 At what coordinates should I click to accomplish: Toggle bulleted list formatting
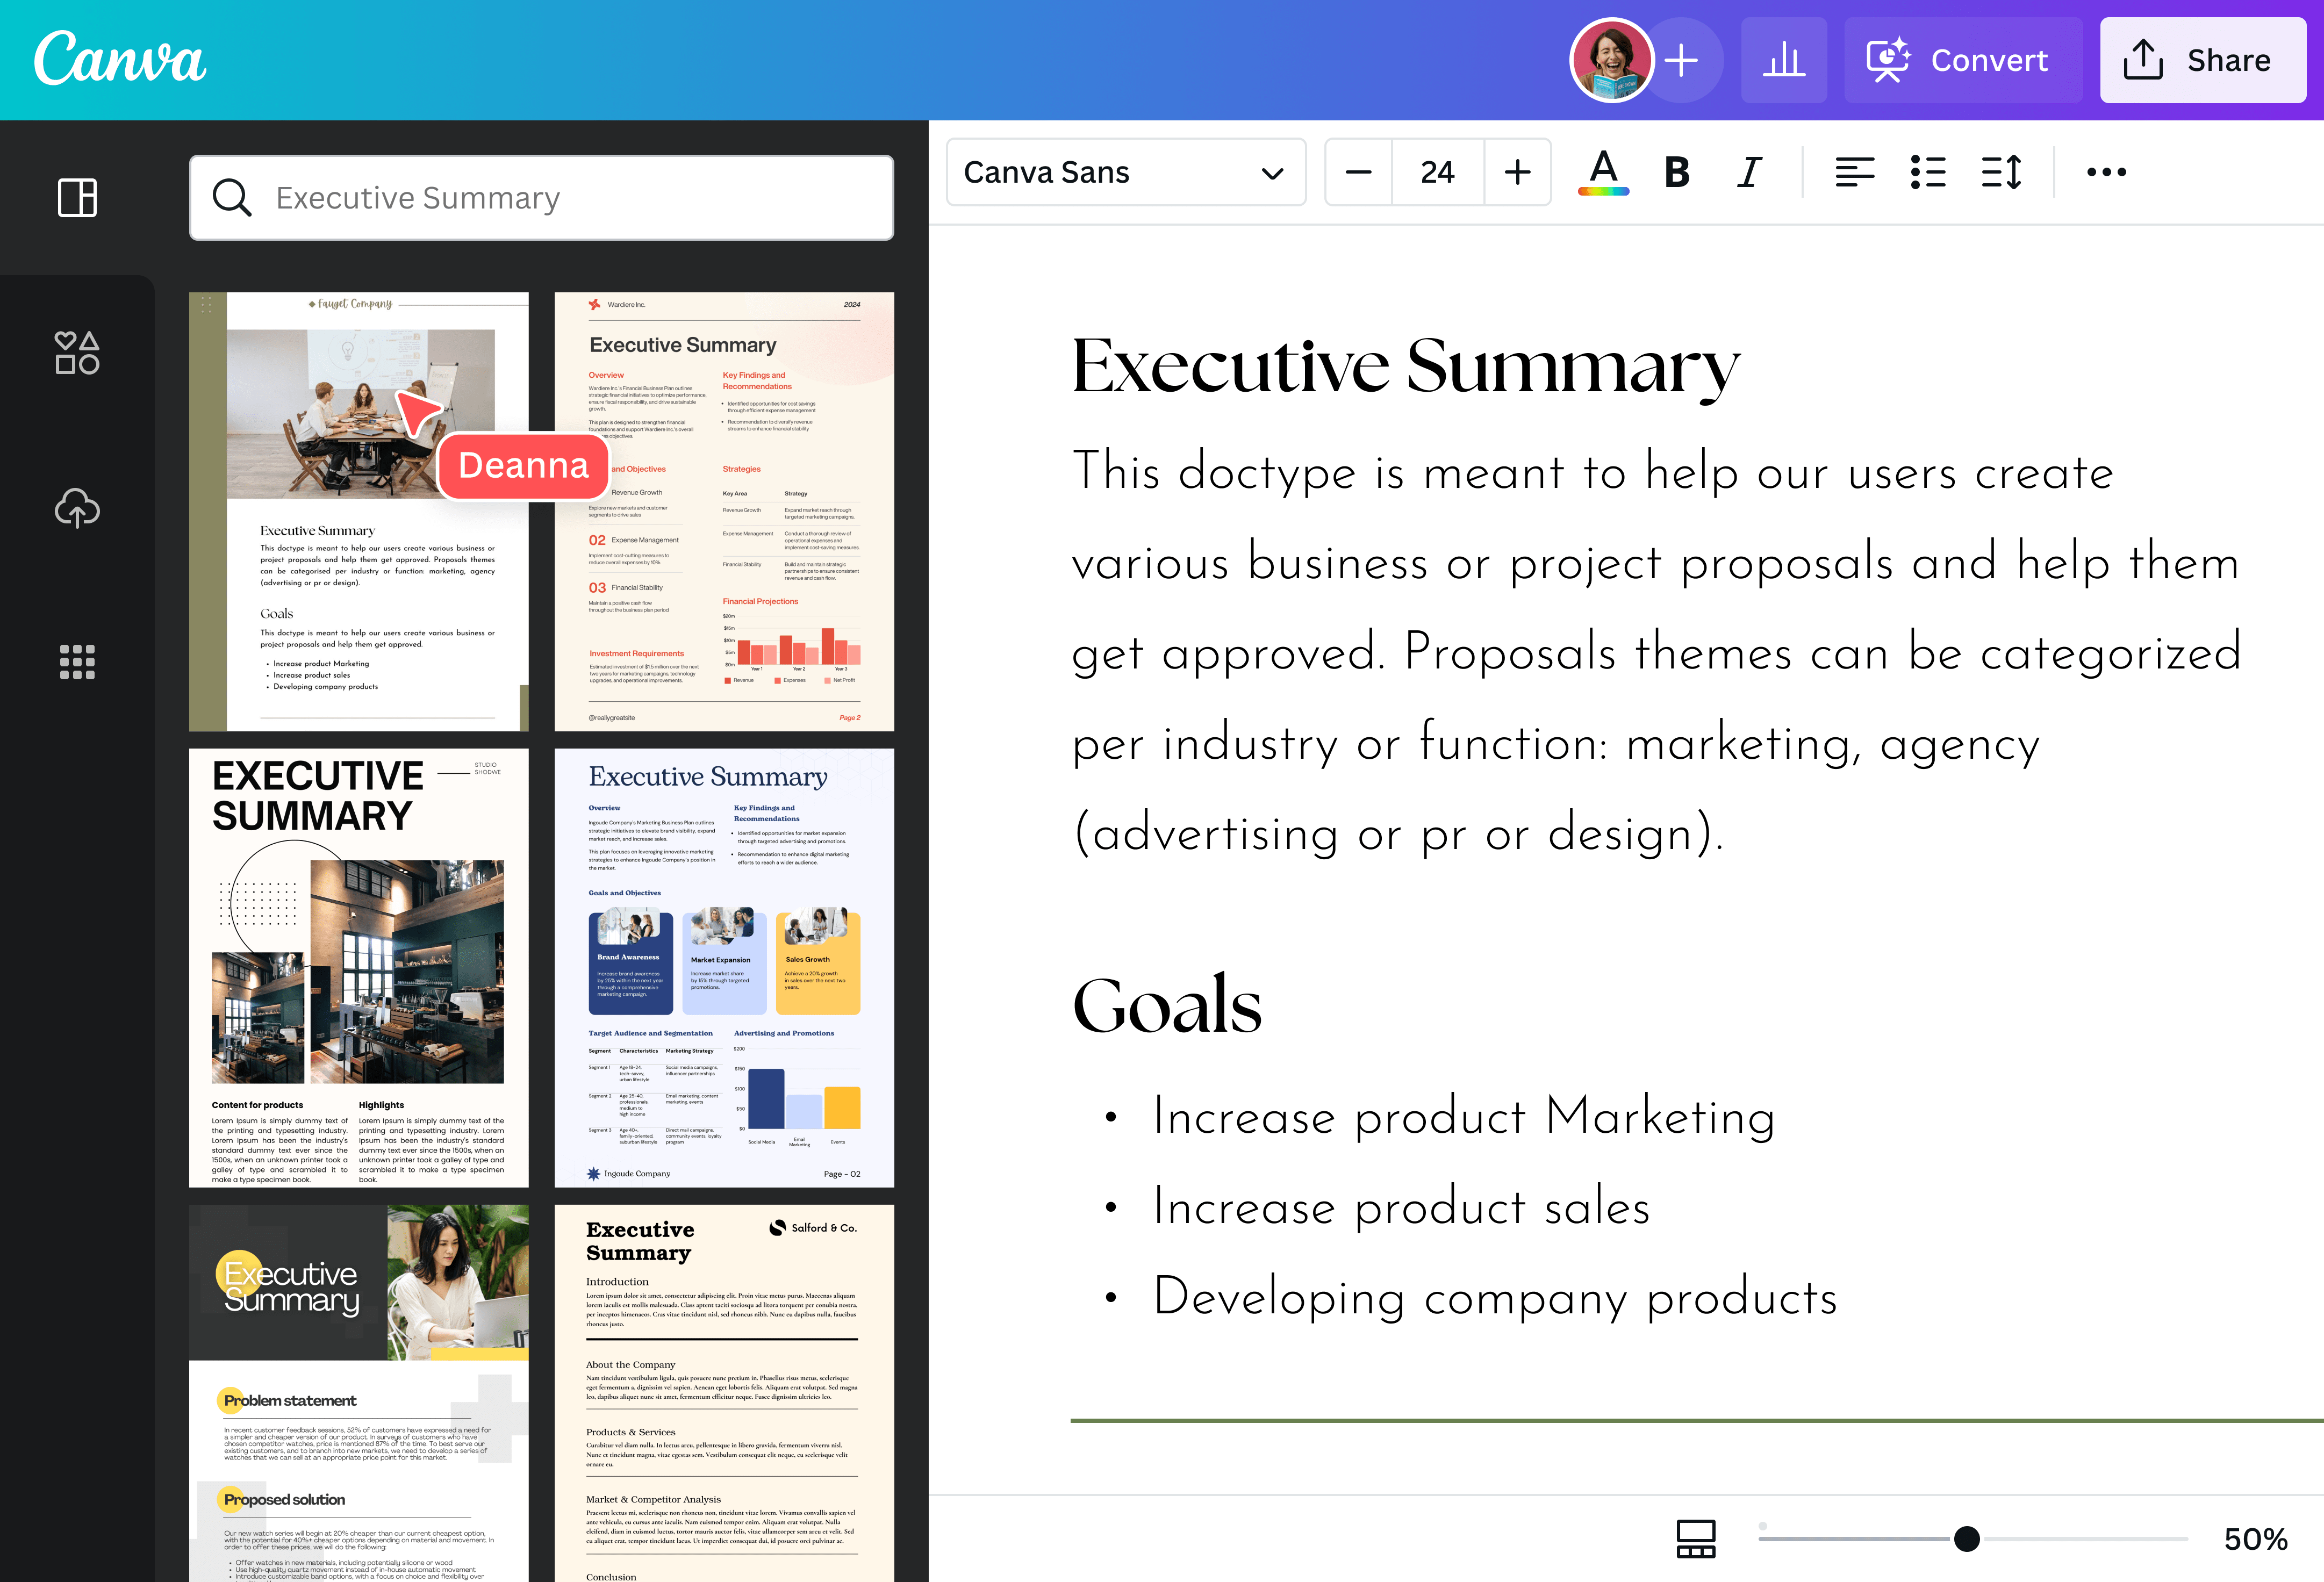pyautogui.click(x=1927, y=172)
